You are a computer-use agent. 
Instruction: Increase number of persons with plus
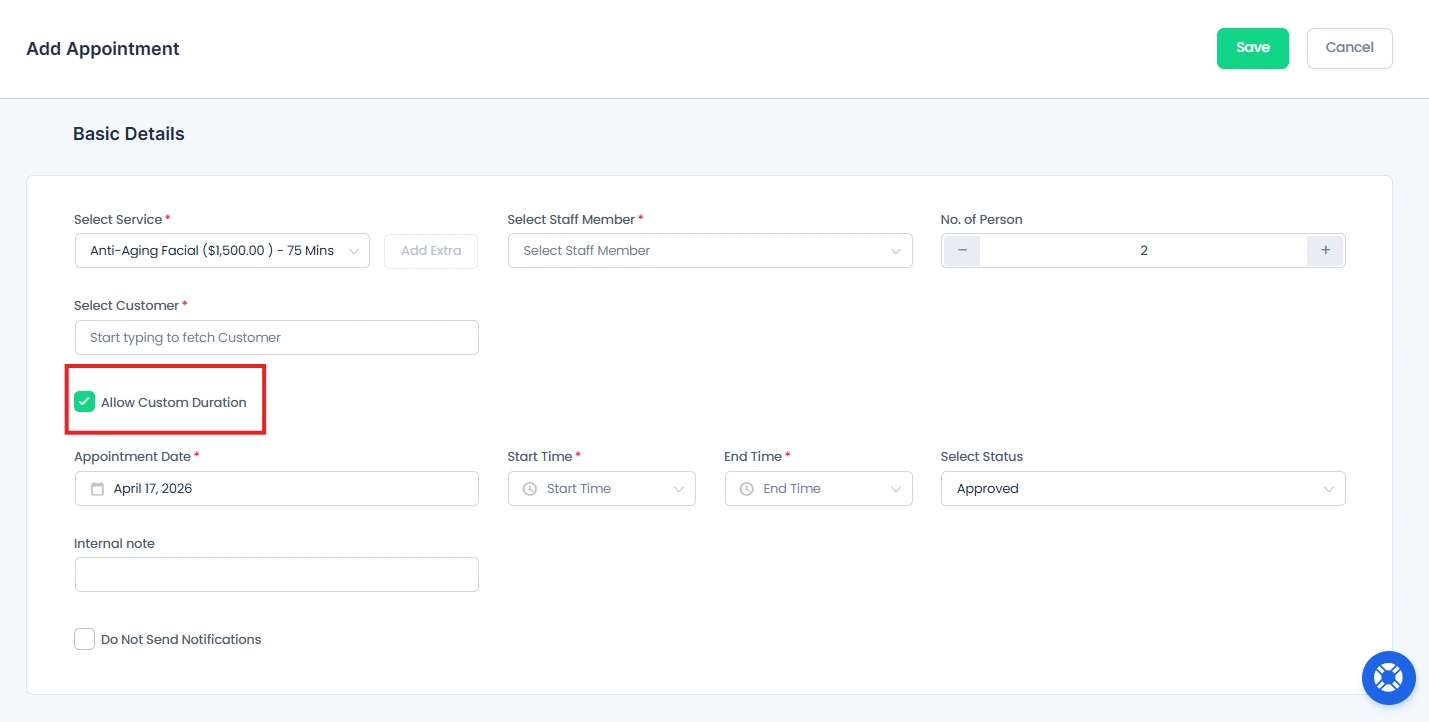point(1325,251)
